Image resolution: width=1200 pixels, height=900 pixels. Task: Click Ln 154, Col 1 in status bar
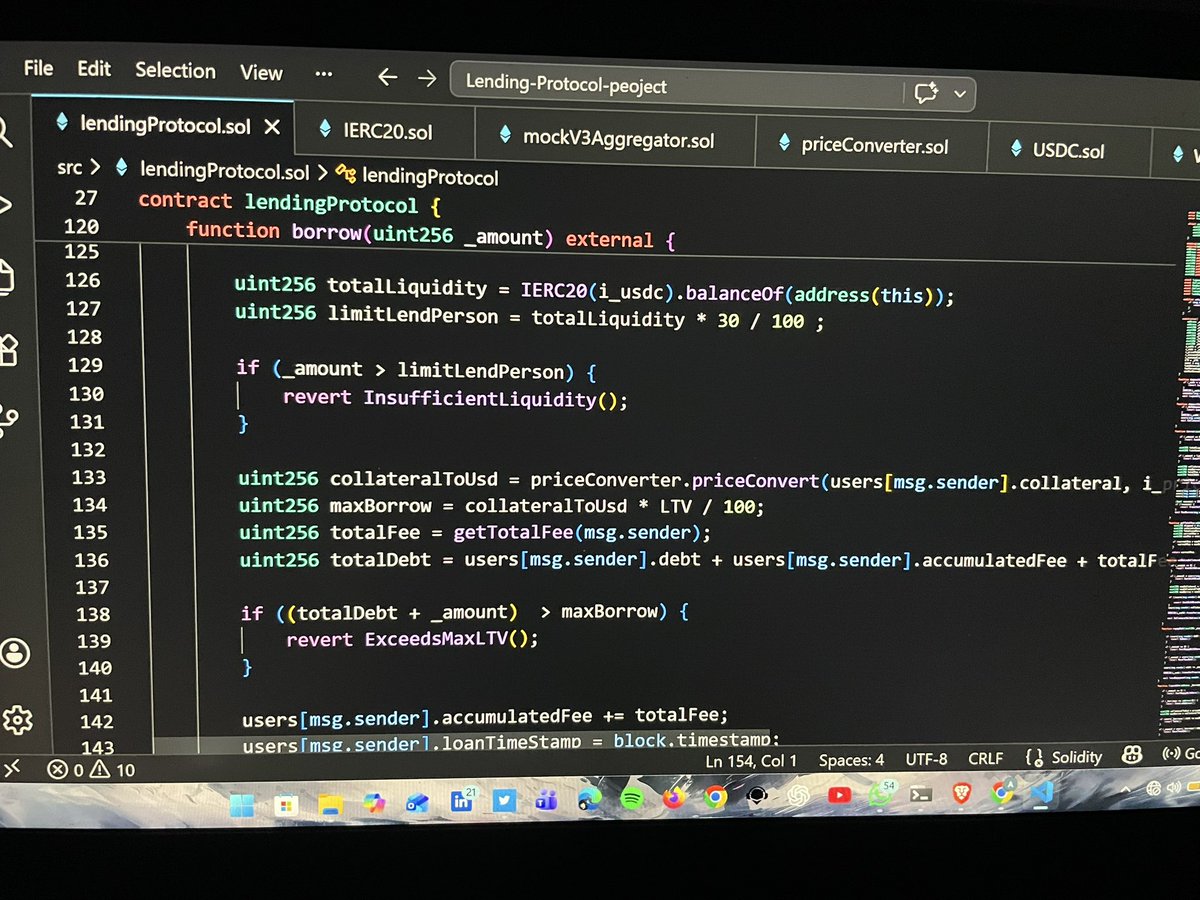[752, 760]
